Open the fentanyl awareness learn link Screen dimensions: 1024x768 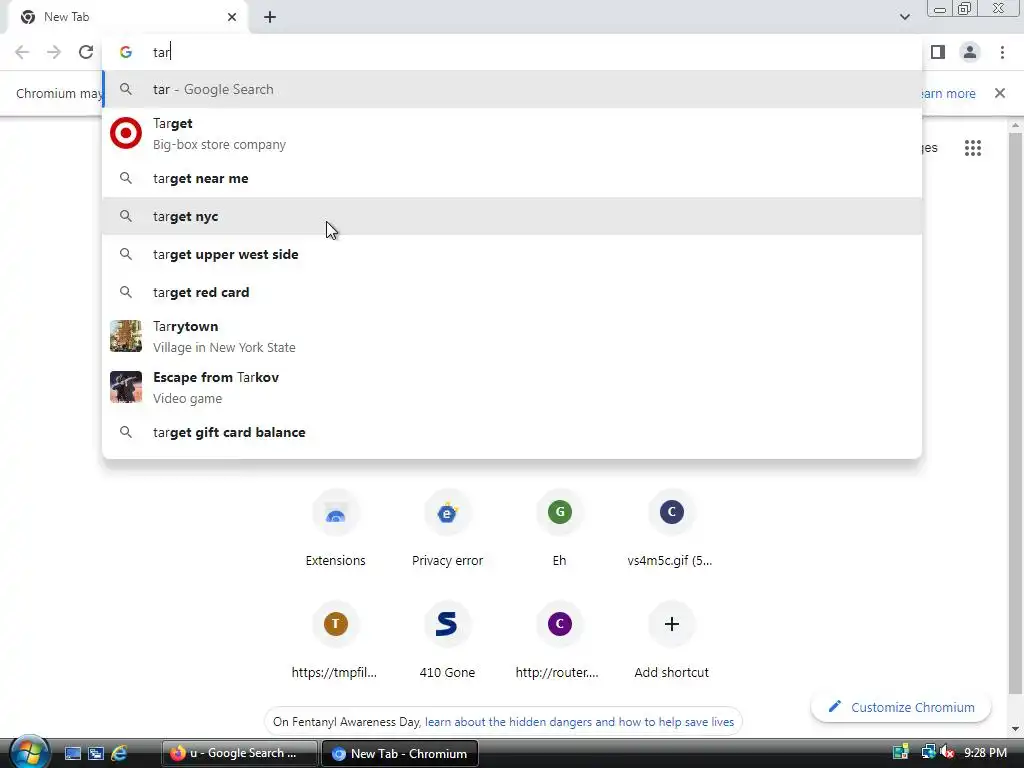(579, 722)
